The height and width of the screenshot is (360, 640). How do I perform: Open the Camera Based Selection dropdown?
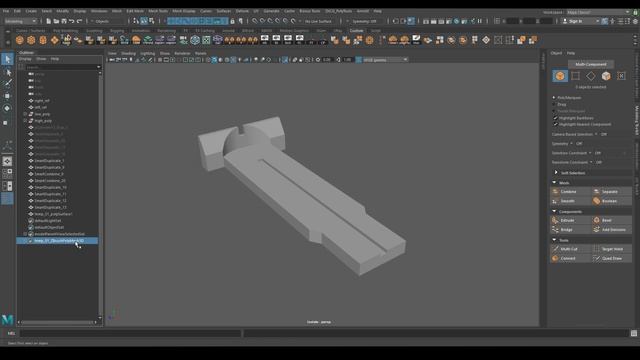[596, 134]
